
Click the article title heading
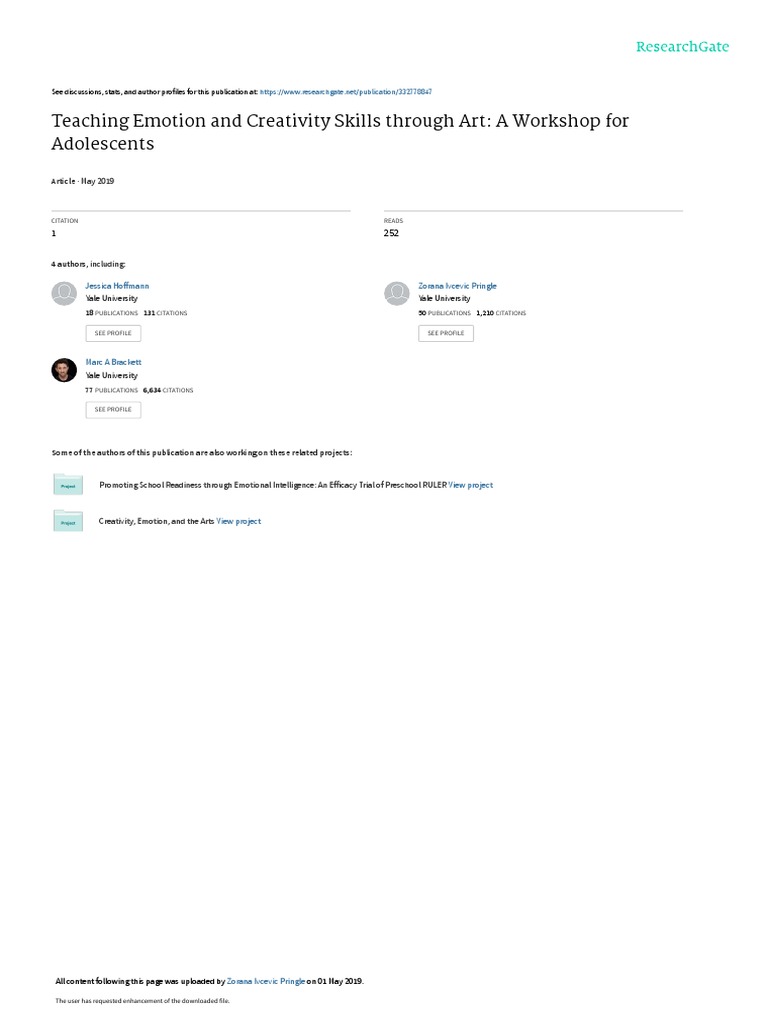click(340, 131)
